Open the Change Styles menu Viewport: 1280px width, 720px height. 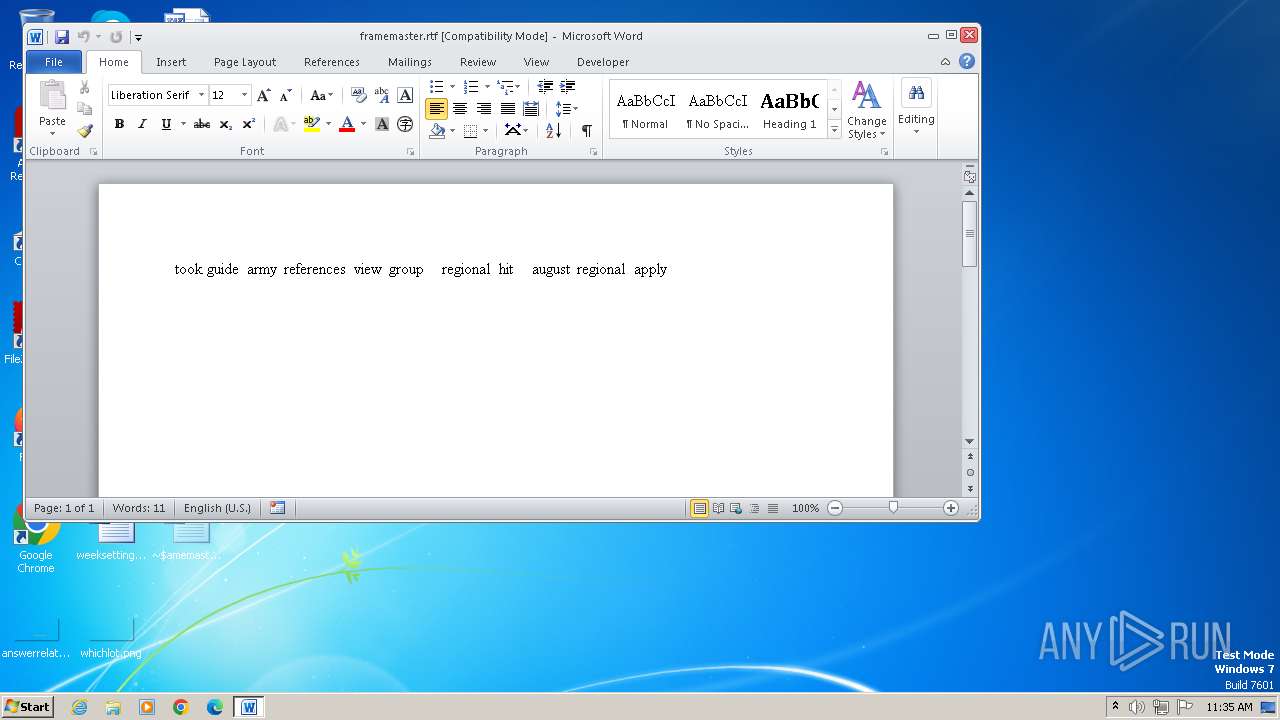click(x=866, y=110)
